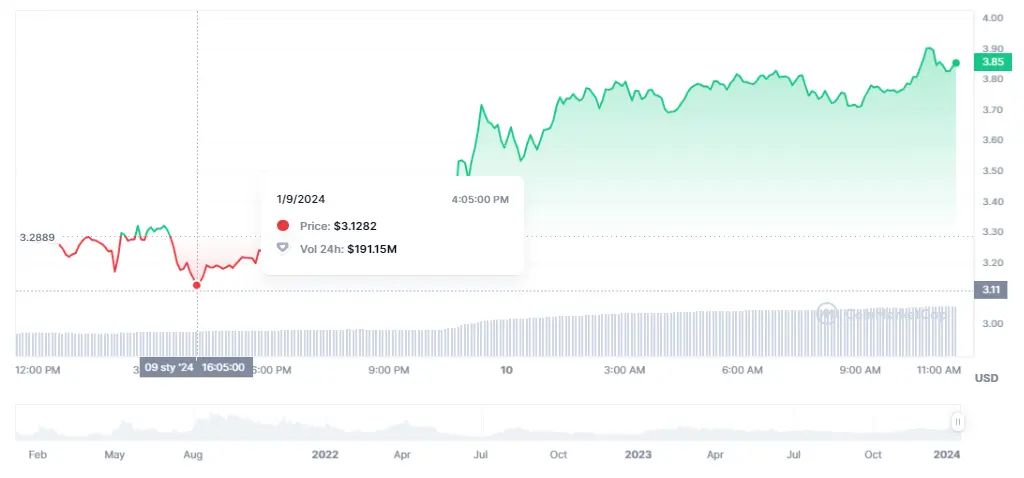This screenshot has height=478, width=1024.
Task: Click the gray 3.11 price axis tag
Action: pyautogui.click(x=992, y=290)
